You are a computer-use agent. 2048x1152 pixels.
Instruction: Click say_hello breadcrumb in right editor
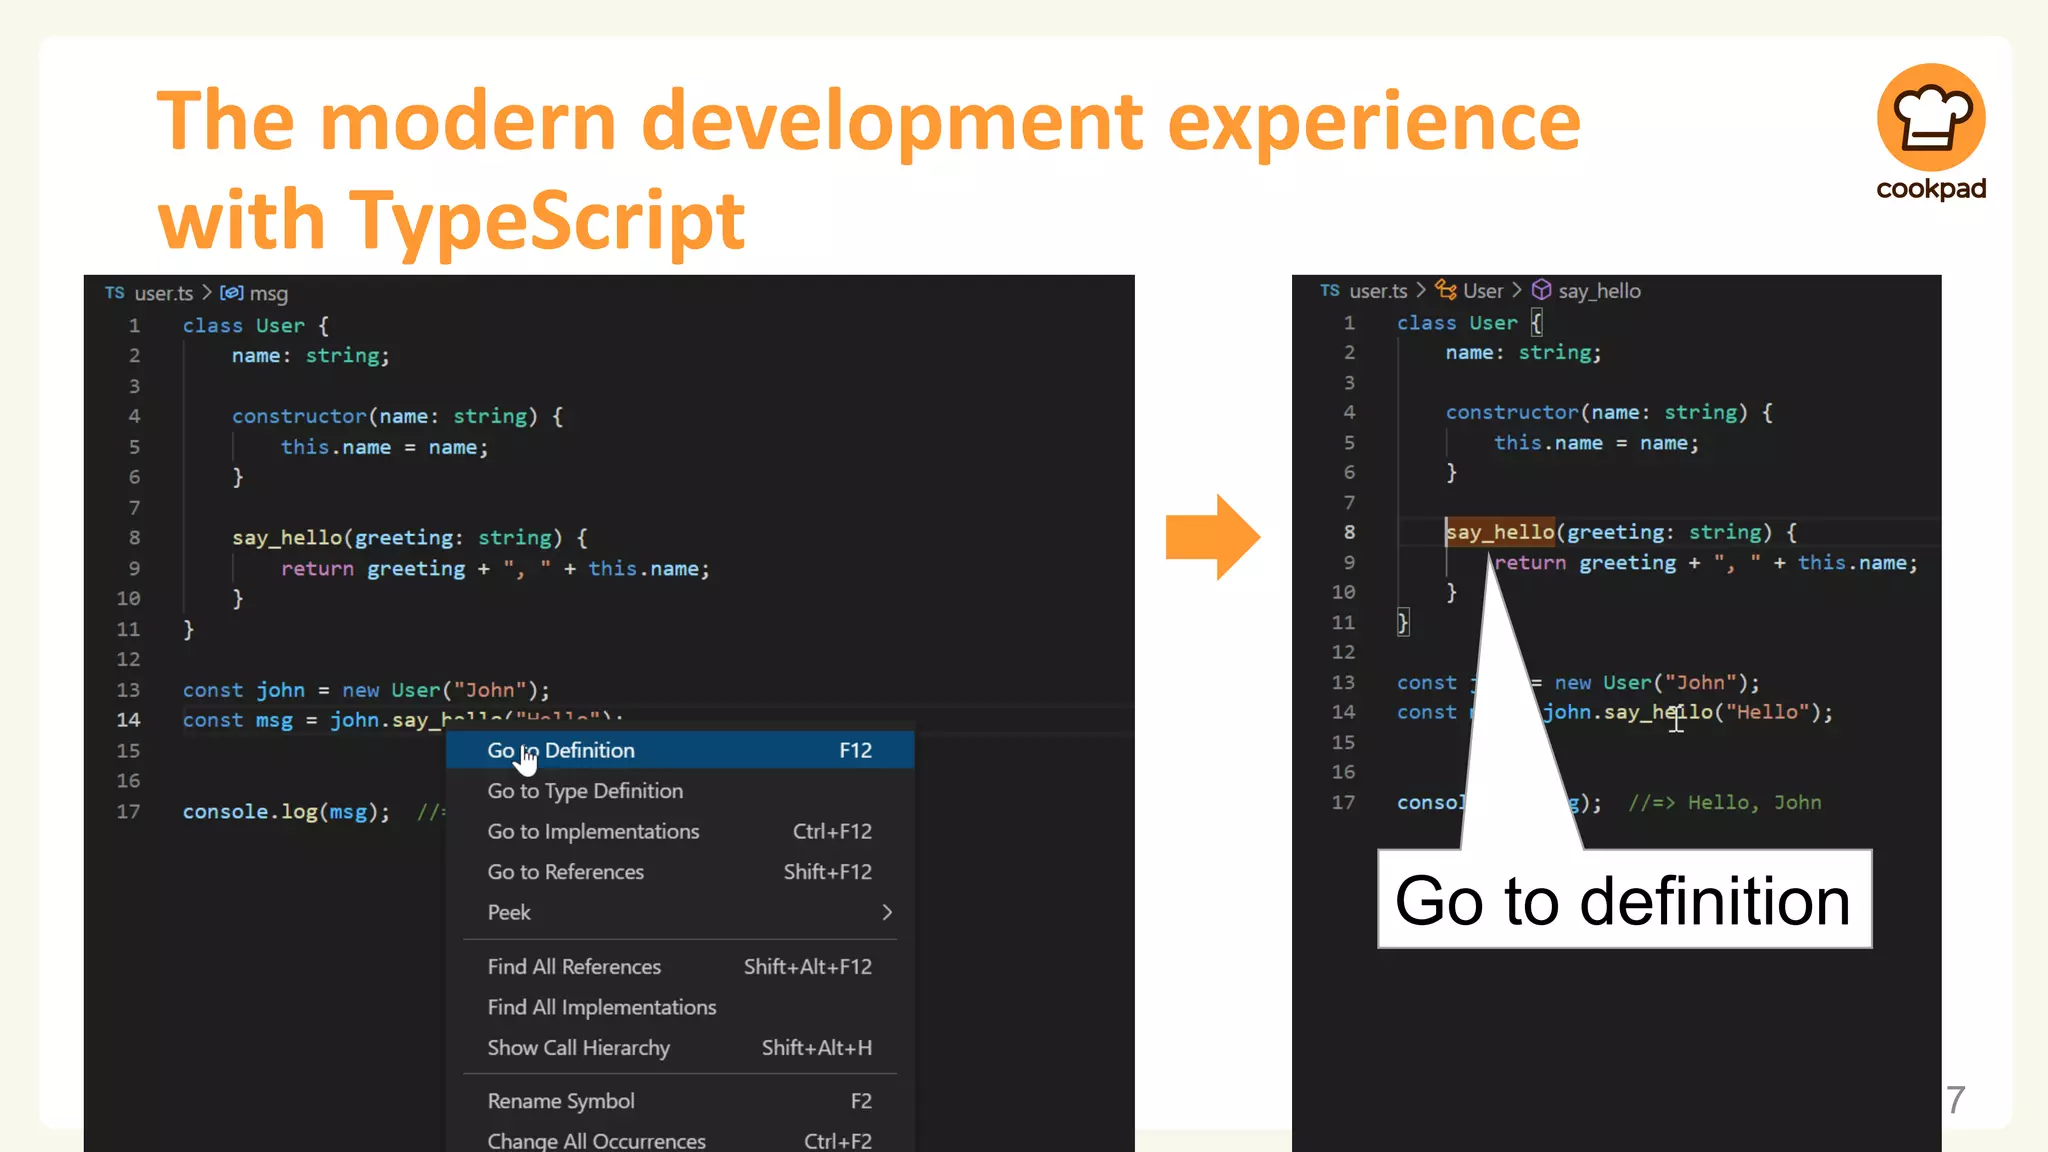click(x=1599, y=291)
